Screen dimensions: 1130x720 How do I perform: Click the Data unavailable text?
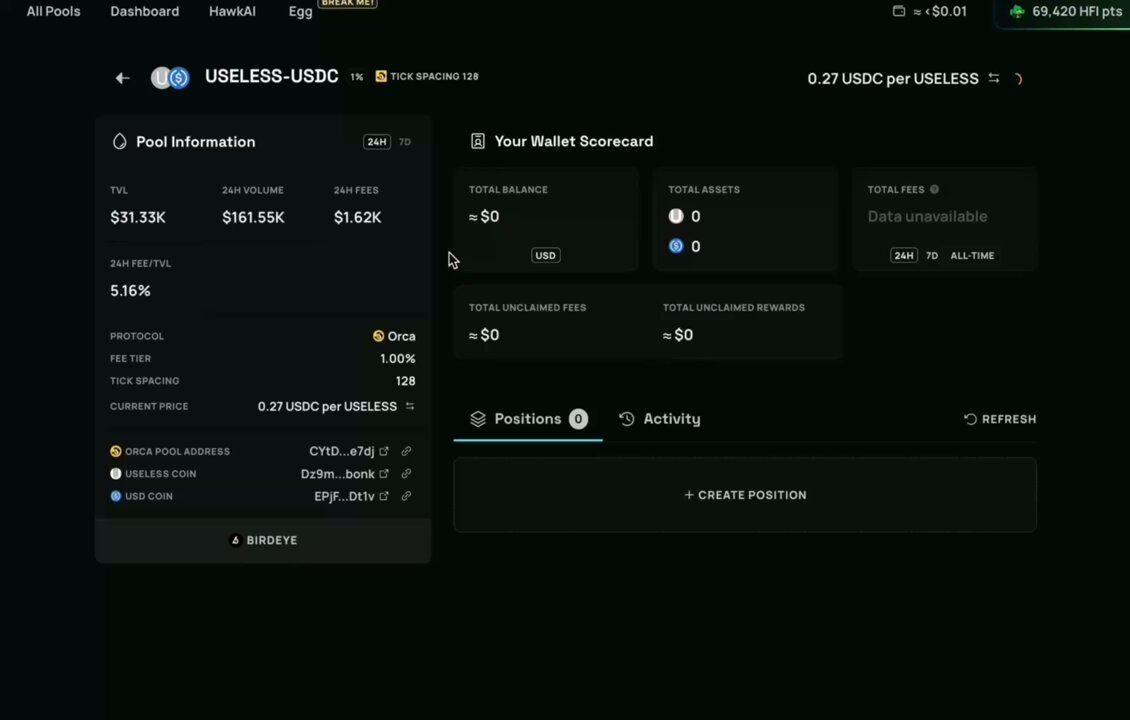(927, 216)
